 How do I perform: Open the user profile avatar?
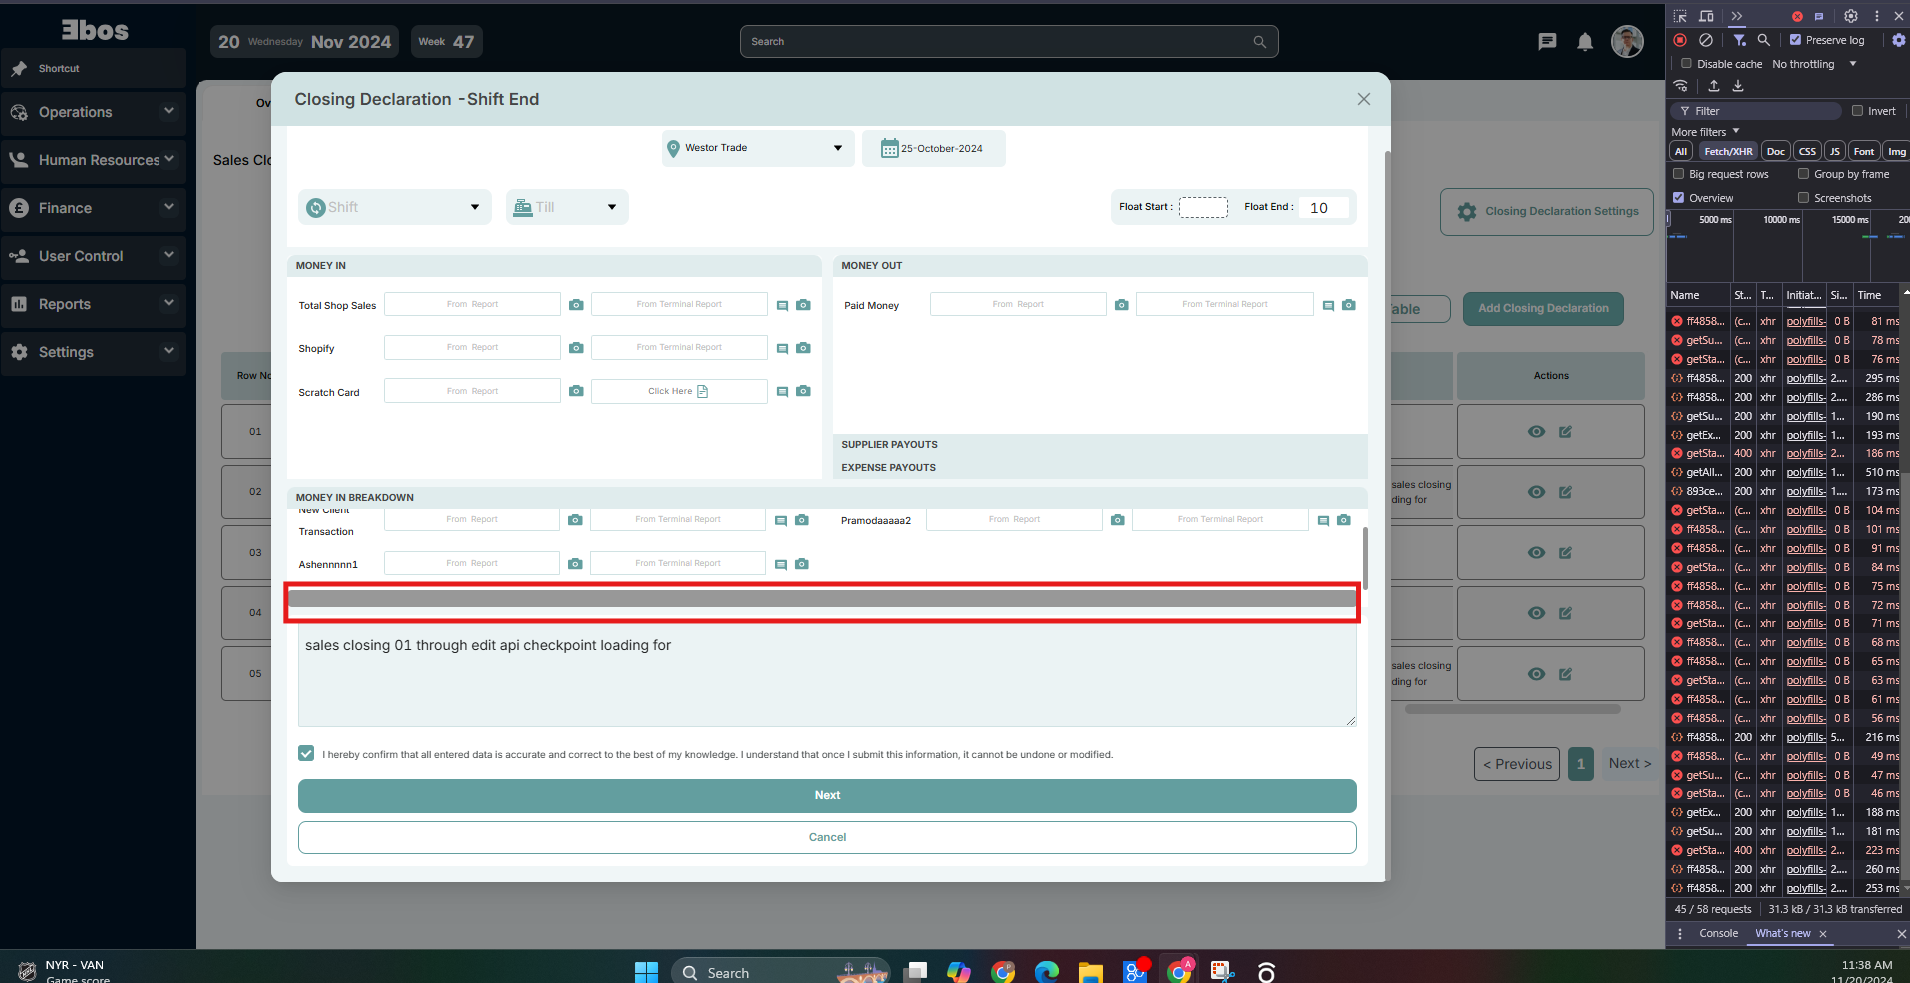(x=1627, y=42)
